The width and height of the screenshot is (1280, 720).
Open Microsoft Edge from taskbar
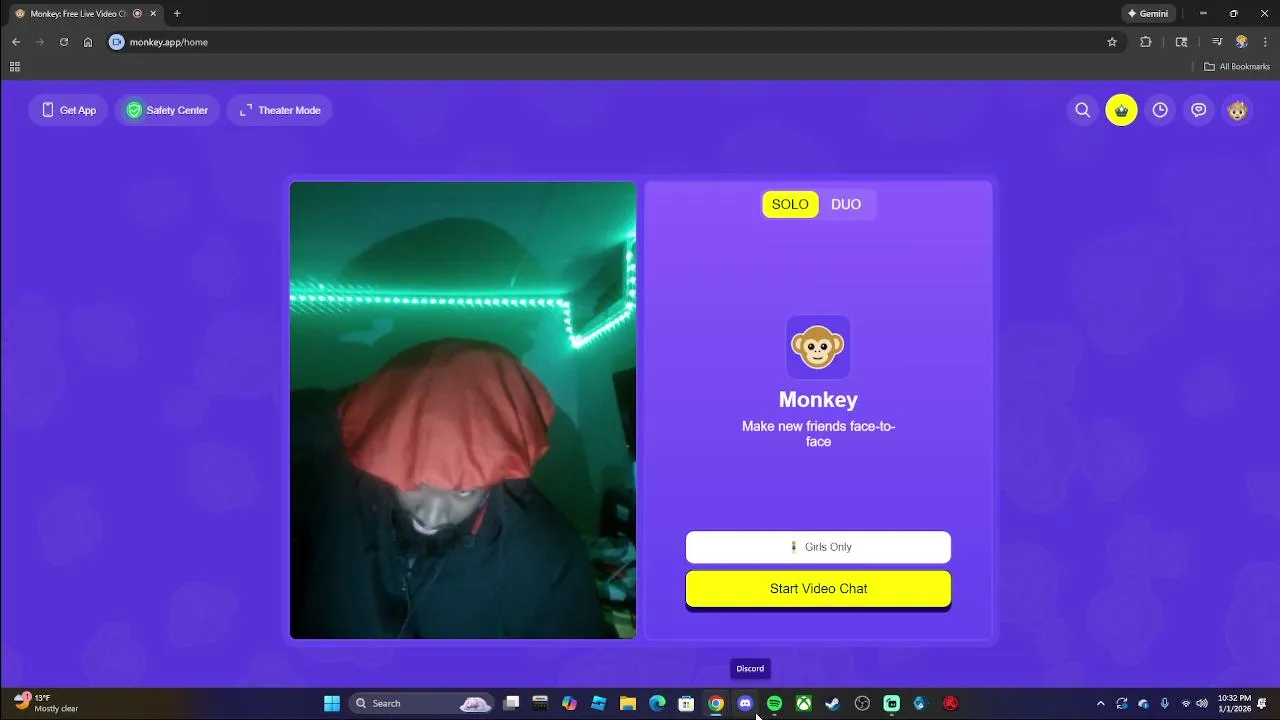[x=657, y=703]
